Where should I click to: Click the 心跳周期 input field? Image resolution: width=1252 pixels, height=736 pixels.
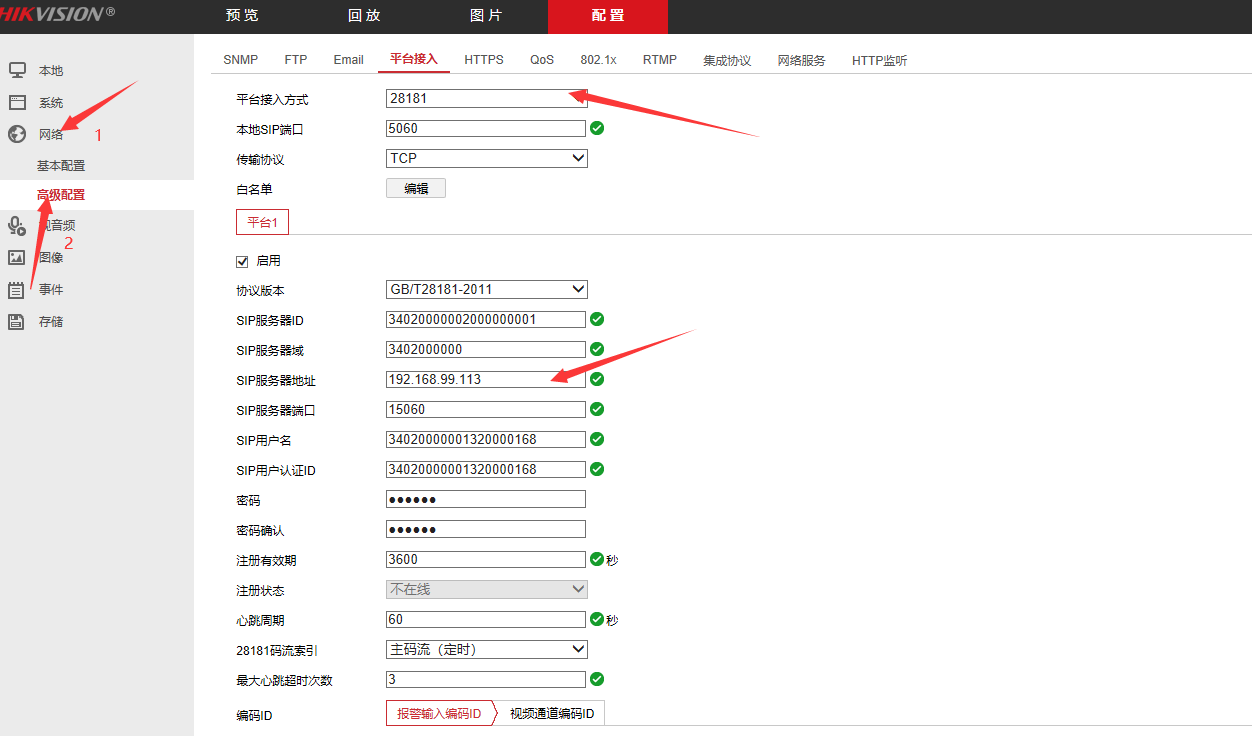coord(486,619)
